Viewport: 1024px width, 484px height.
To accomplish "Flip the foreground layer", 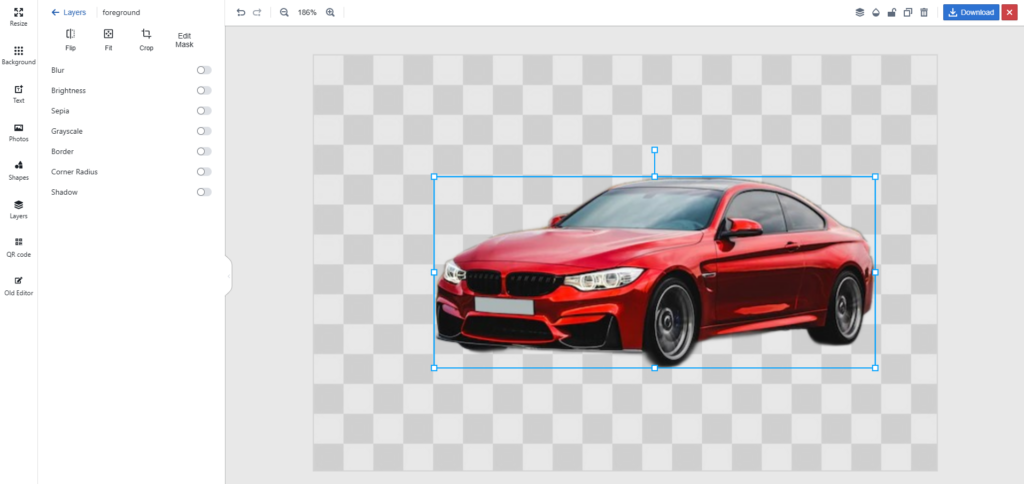I will pyautogui.click(x=71, y=40).
